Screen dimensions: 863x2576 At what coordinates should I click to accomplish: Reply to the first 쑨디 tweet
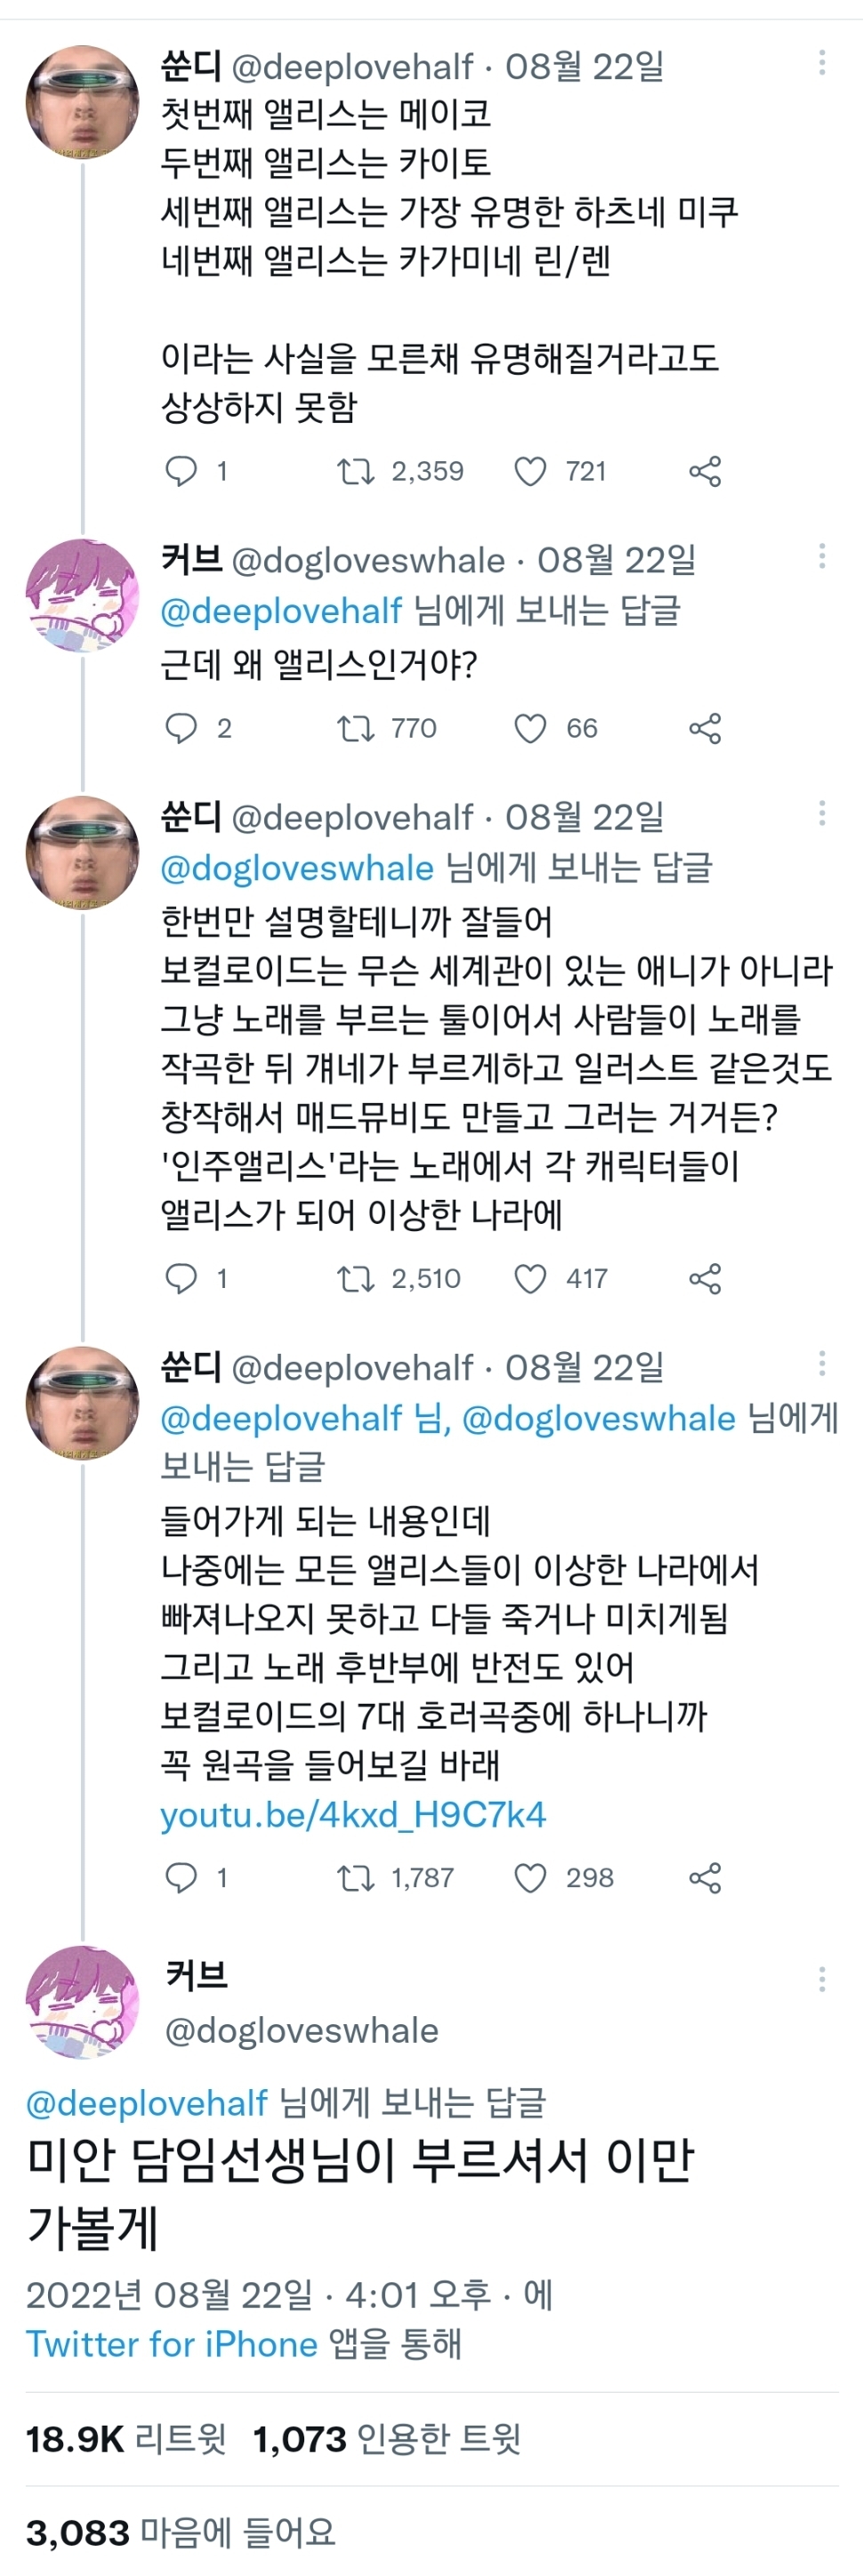click(x=181, y=471)
